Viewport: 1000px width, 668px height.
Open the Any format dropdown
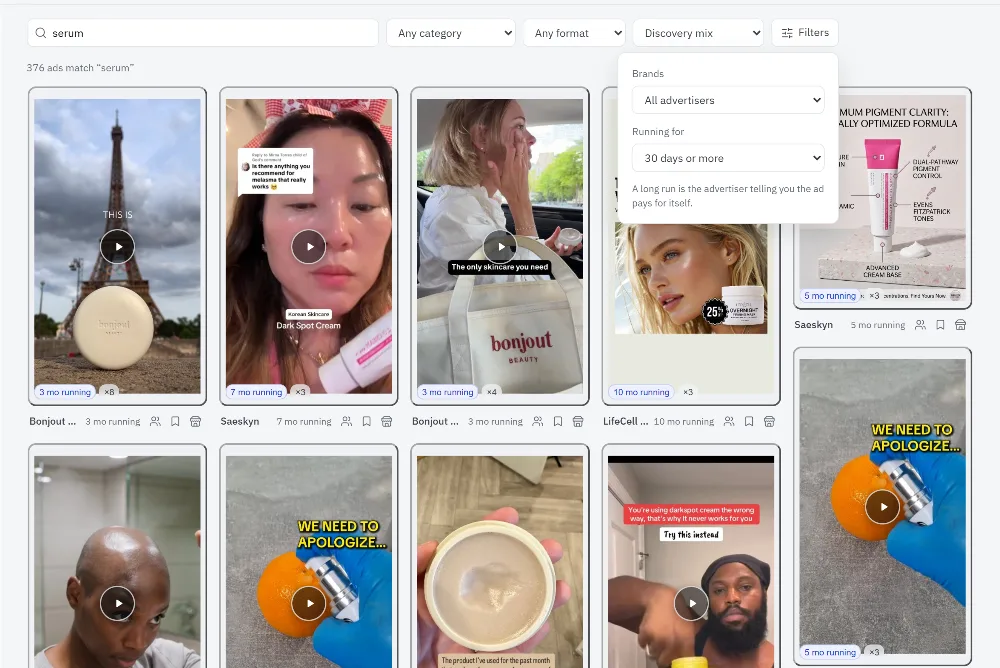(x=575, y=33)
